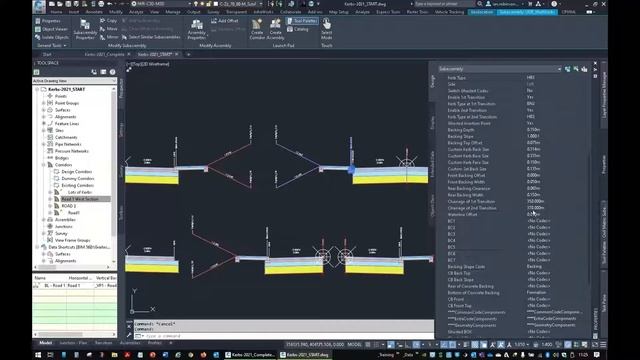Click the Plot printer icon
Viewport: 640px width, 360px height.
tap(101, 4)
